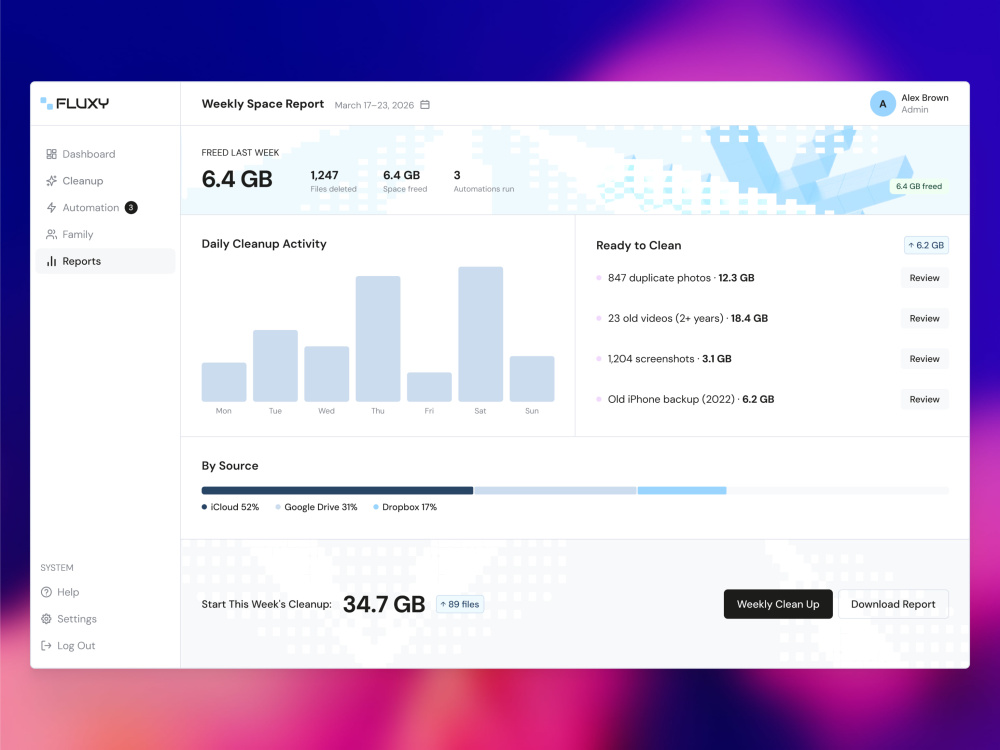Screen dimensions: 1000x750
Task: Click the Help question mark icon
Action: (46, 592)
